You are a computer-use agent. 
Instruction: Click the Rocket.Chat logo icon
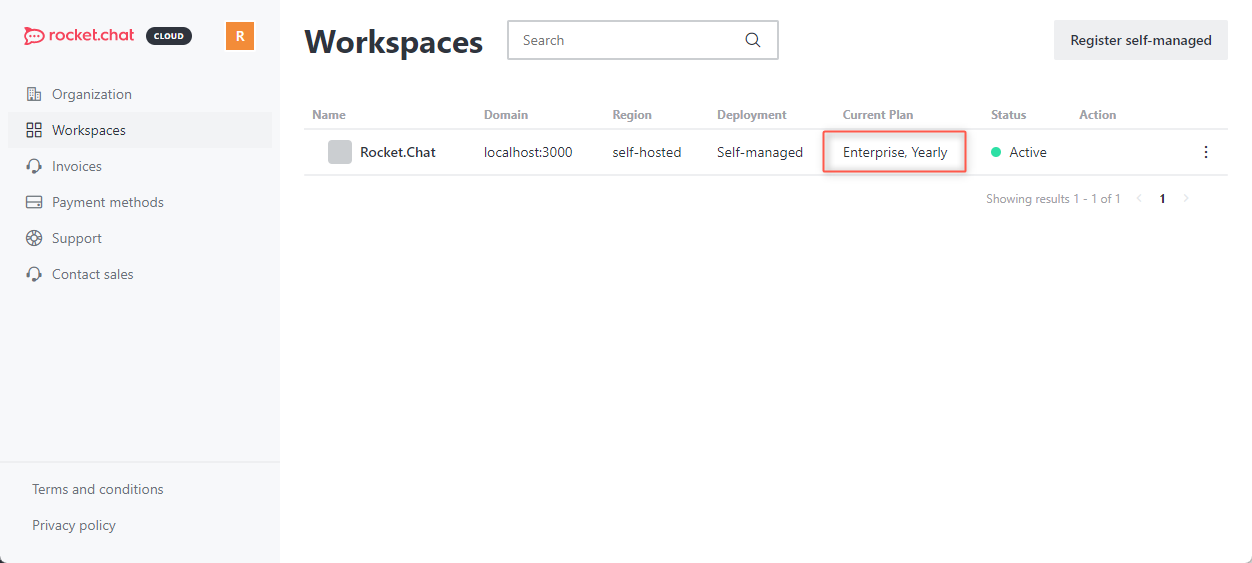pos(35,36)
